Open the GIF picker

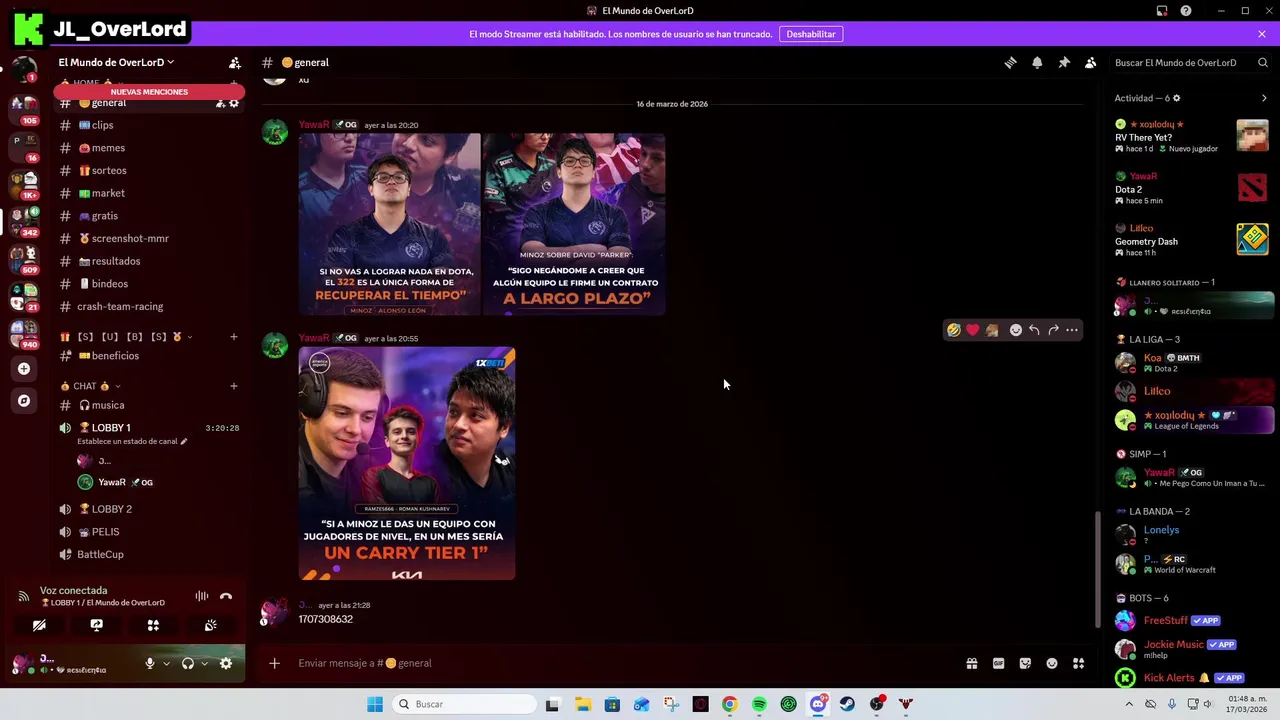pos(998,663)
